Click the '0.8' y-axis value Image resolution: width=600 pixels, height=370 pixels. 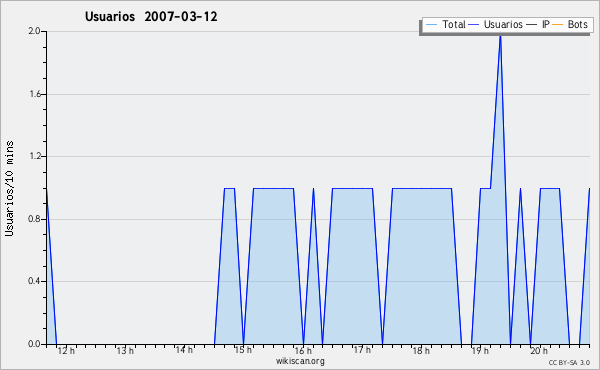point(34,219)
